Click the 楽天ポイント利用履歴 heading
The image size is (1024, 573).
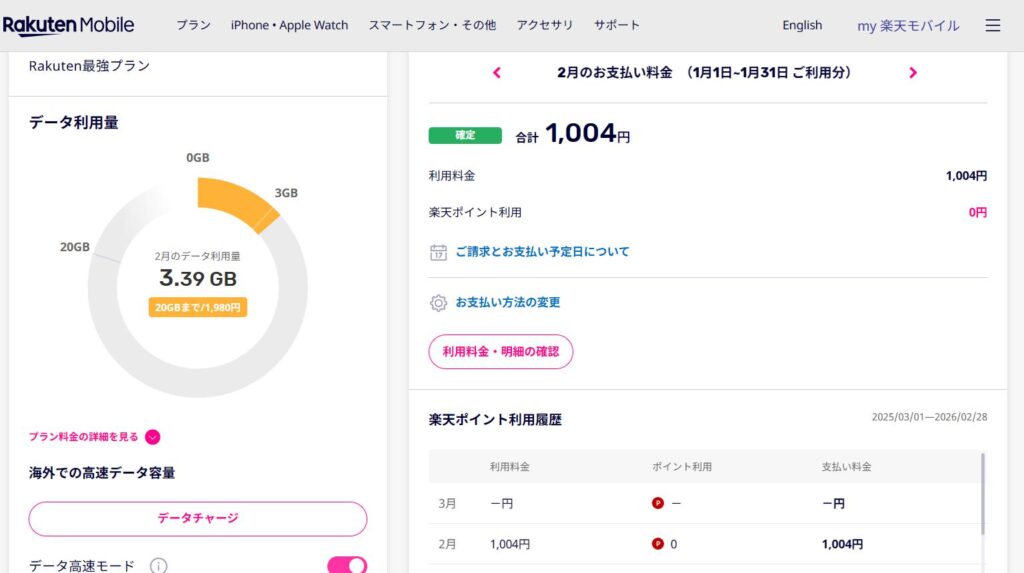click(495, 419)
